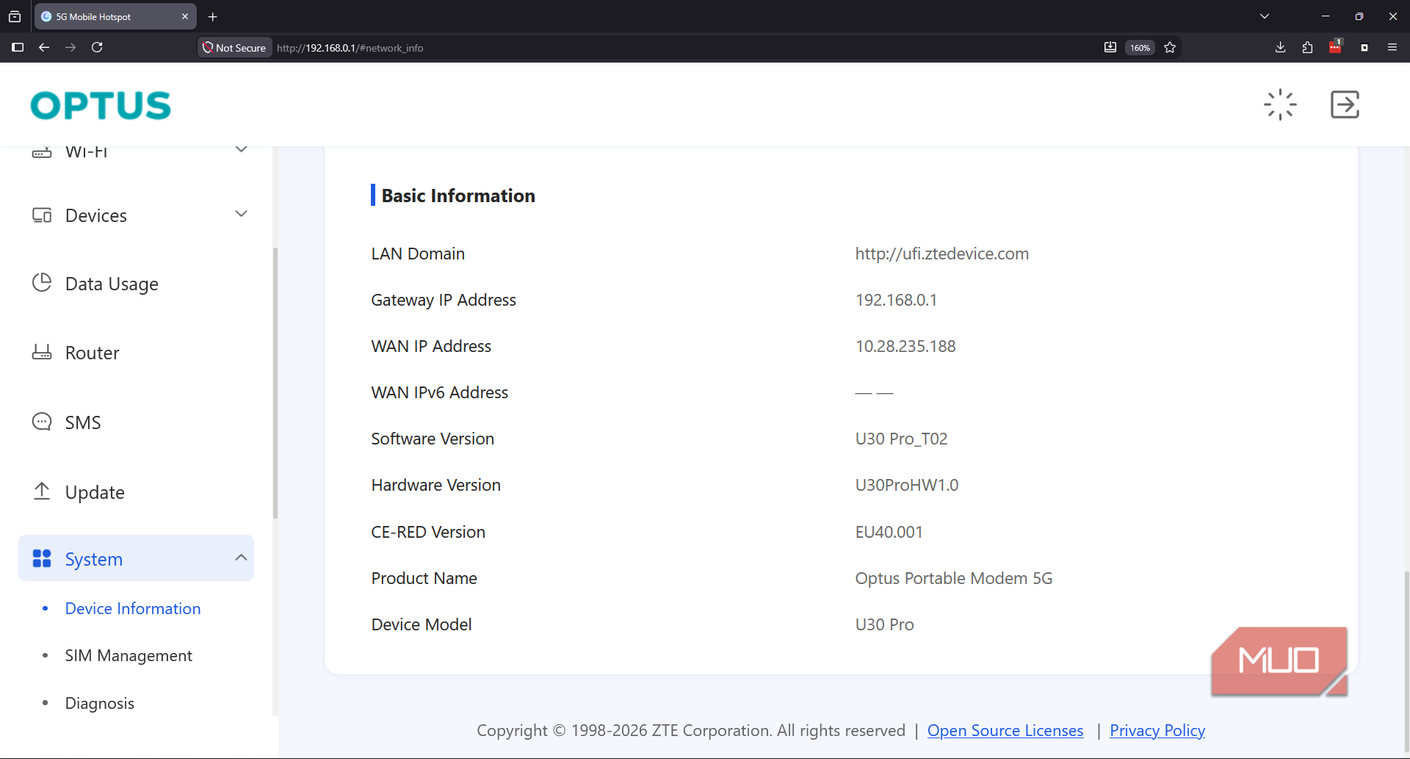1410x759 pixels.
Task: Expand the Devices menu chevron
Action: (241, 214)
